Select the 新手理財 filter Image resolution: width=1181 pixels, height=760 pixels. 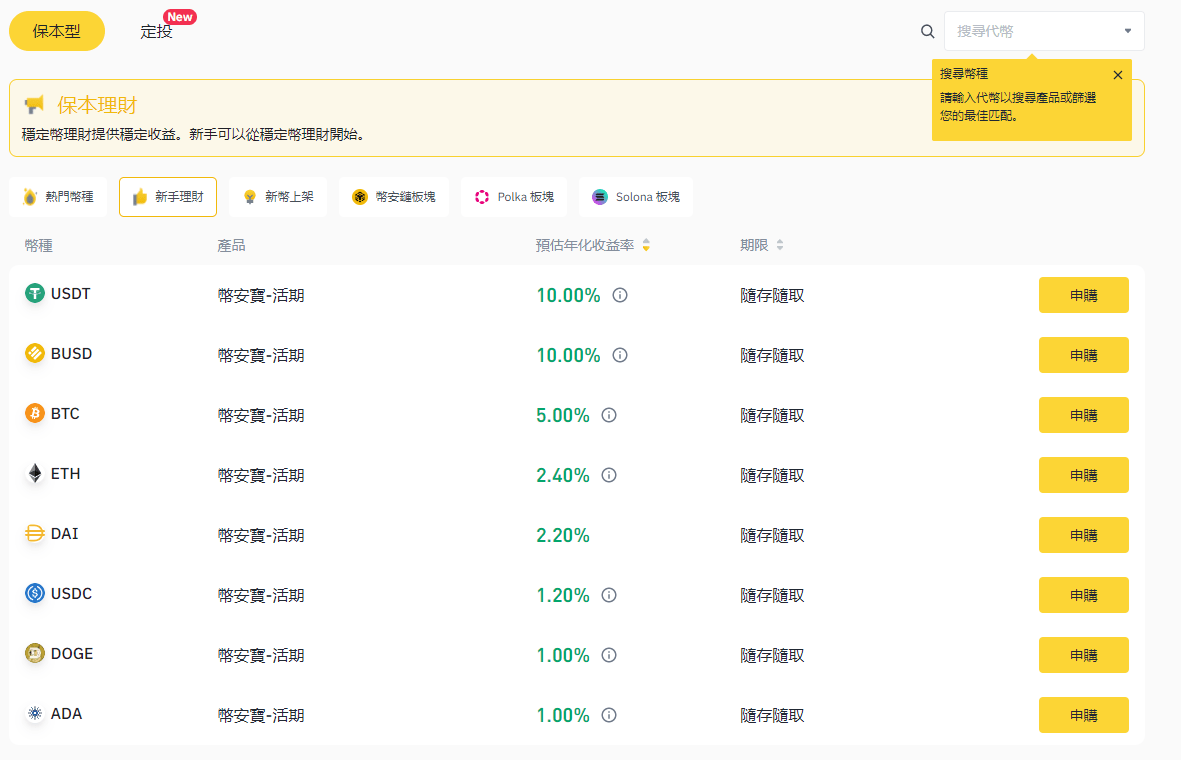click(x=168, y=197)
